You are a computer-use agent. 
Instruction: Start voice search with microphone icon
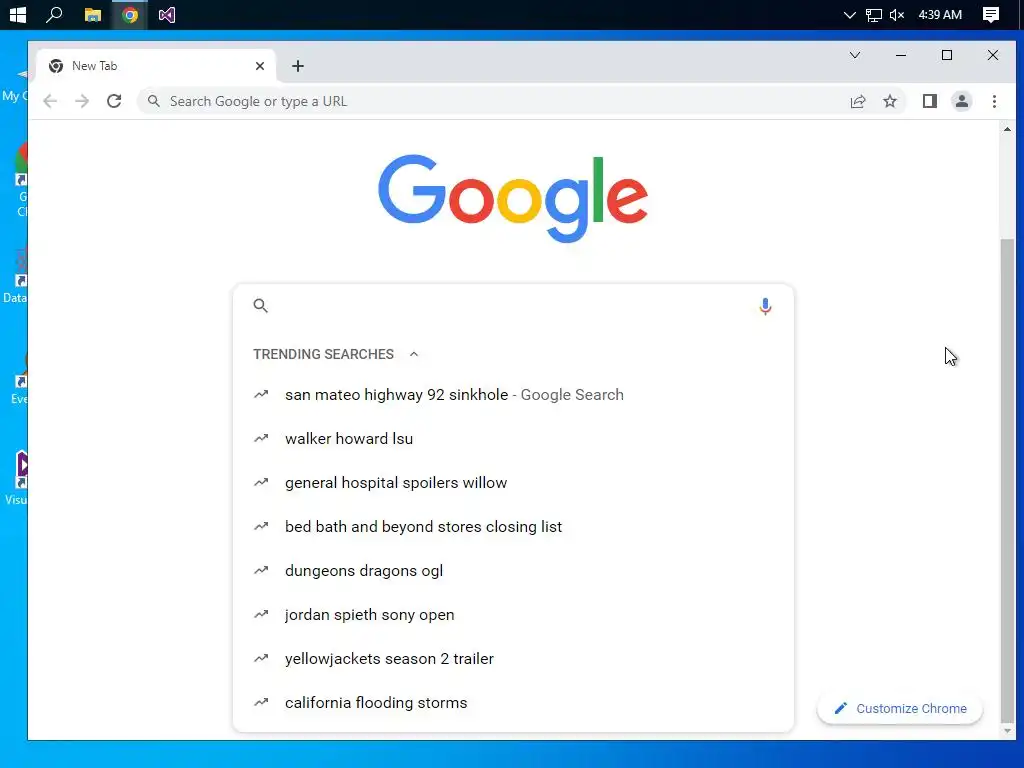tap(765, 306)
